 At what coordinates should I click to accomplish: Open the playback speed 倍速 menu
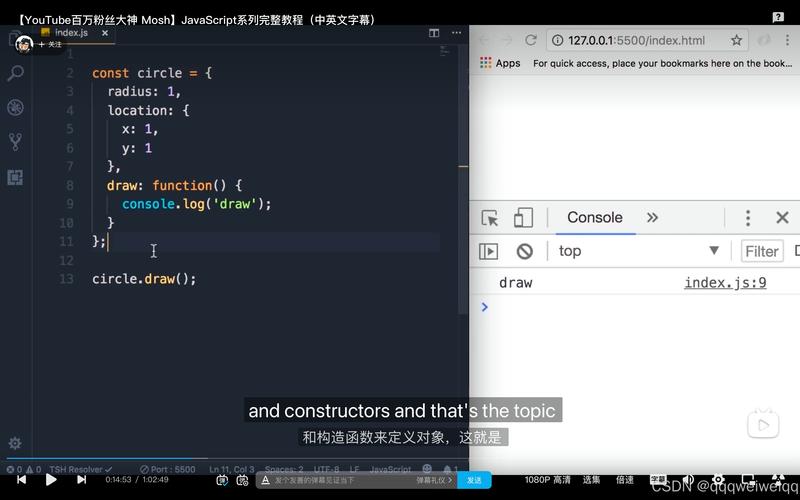pyautogui.click(x=624, y=480)
